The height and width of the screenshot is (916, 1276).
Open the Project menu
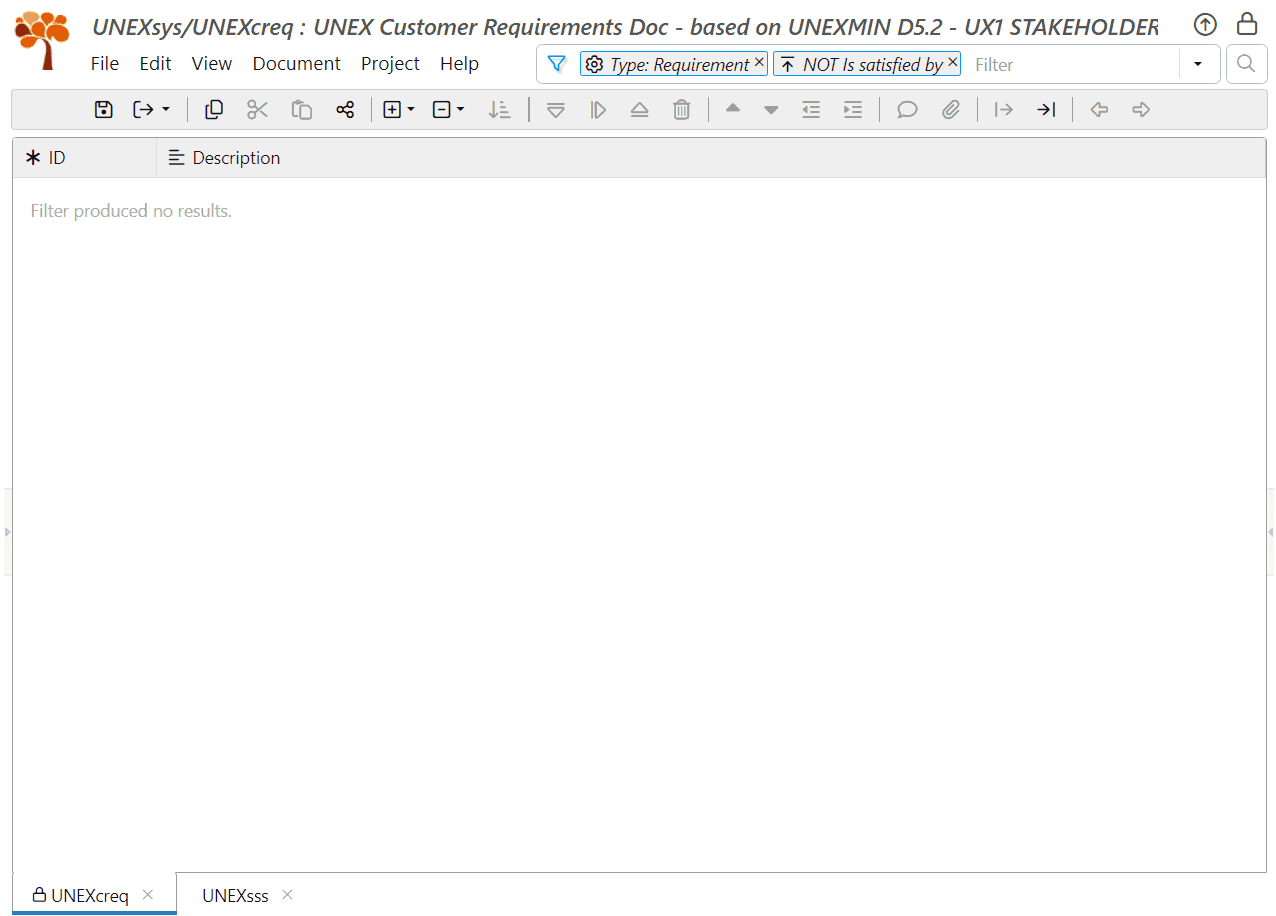(x=390, y=63)
